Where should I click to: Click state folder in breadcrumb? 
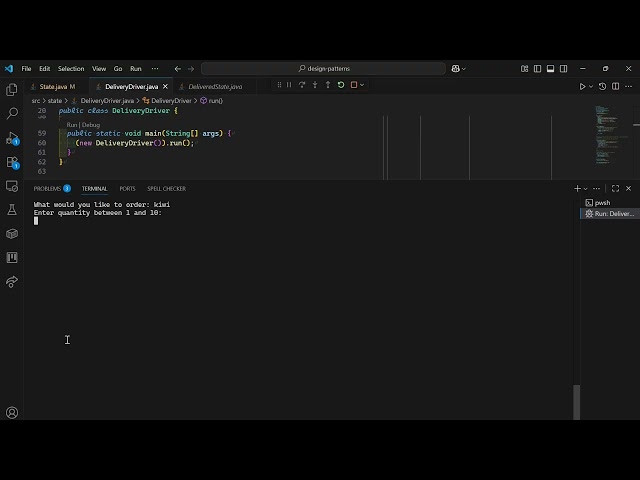point(55,101)
